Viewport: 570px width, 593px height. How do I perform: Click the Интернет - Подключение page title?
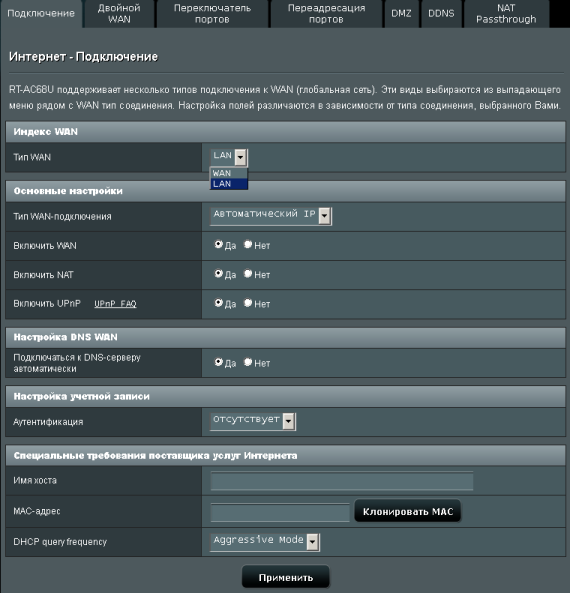[83, 57]
